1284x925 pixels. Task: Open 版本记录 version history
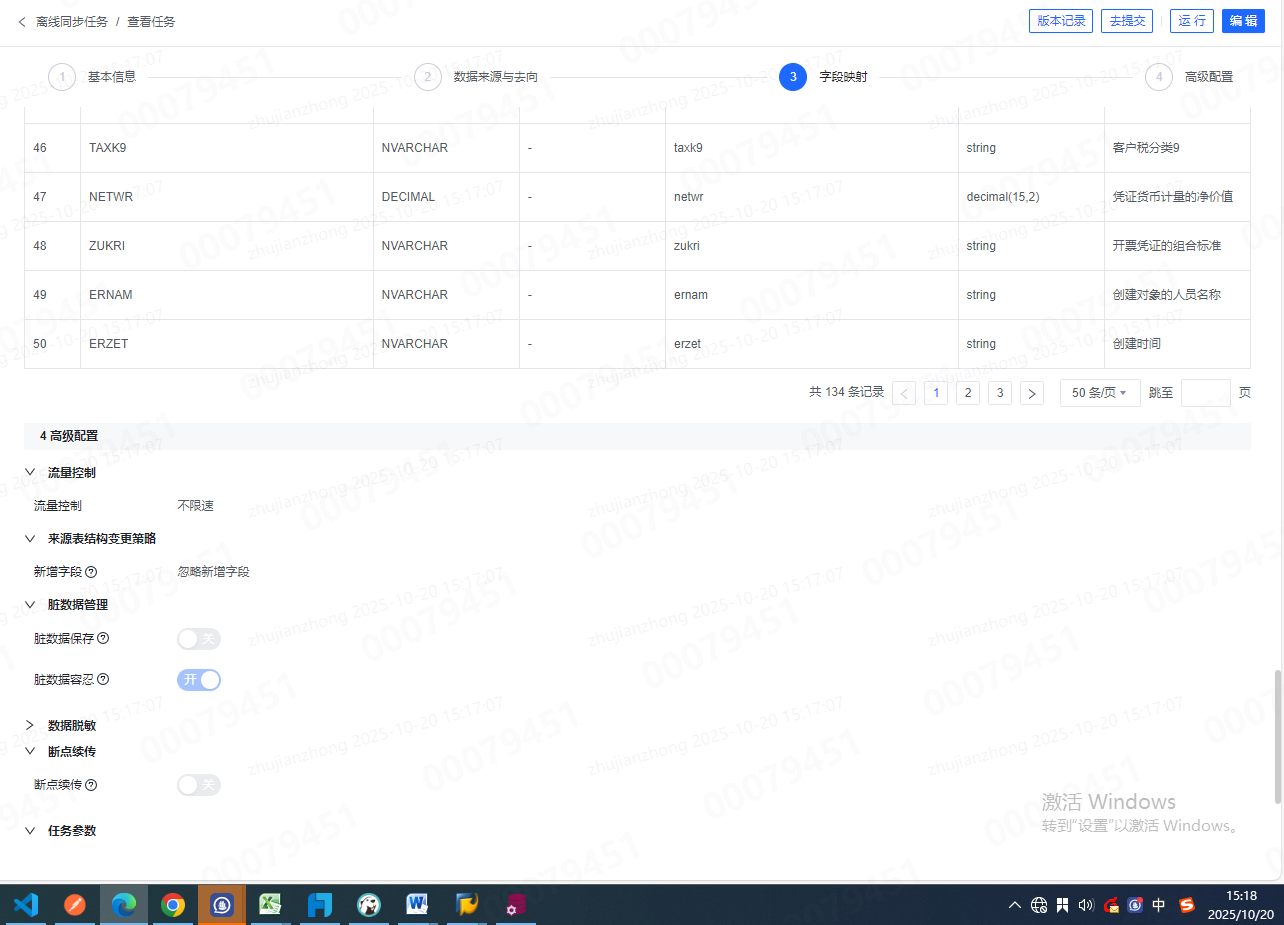coord(1060,21)
